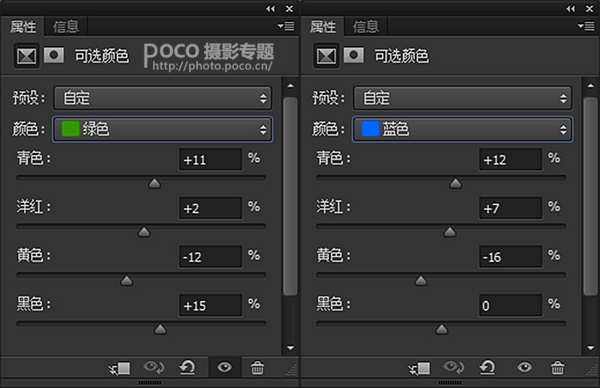Screen dimensions: 600x388
Task: Click the 青色 field showing +11
Action: (x=210, y=159)
